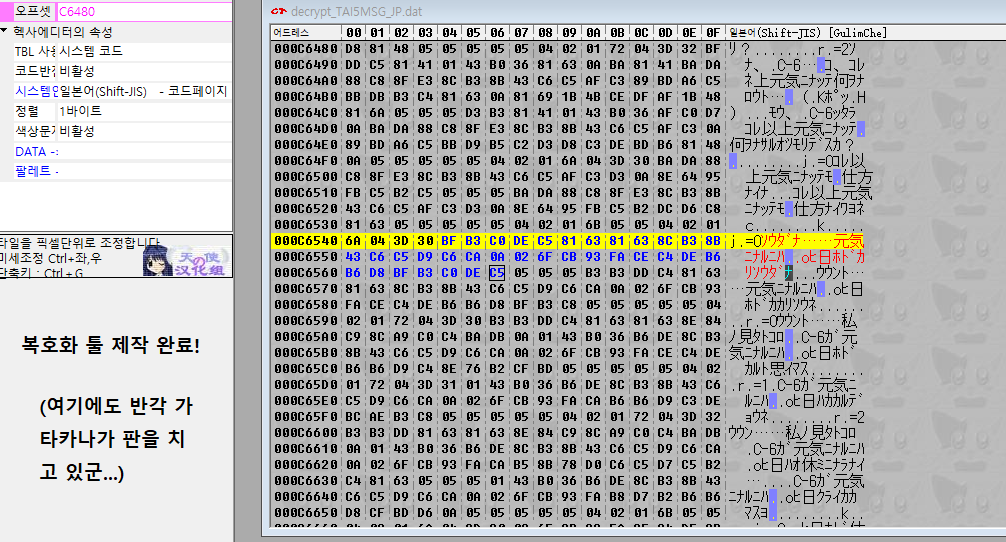Click the decoded text of row 000C6540
Screen dimensions: 1006x542
point(796,241)
